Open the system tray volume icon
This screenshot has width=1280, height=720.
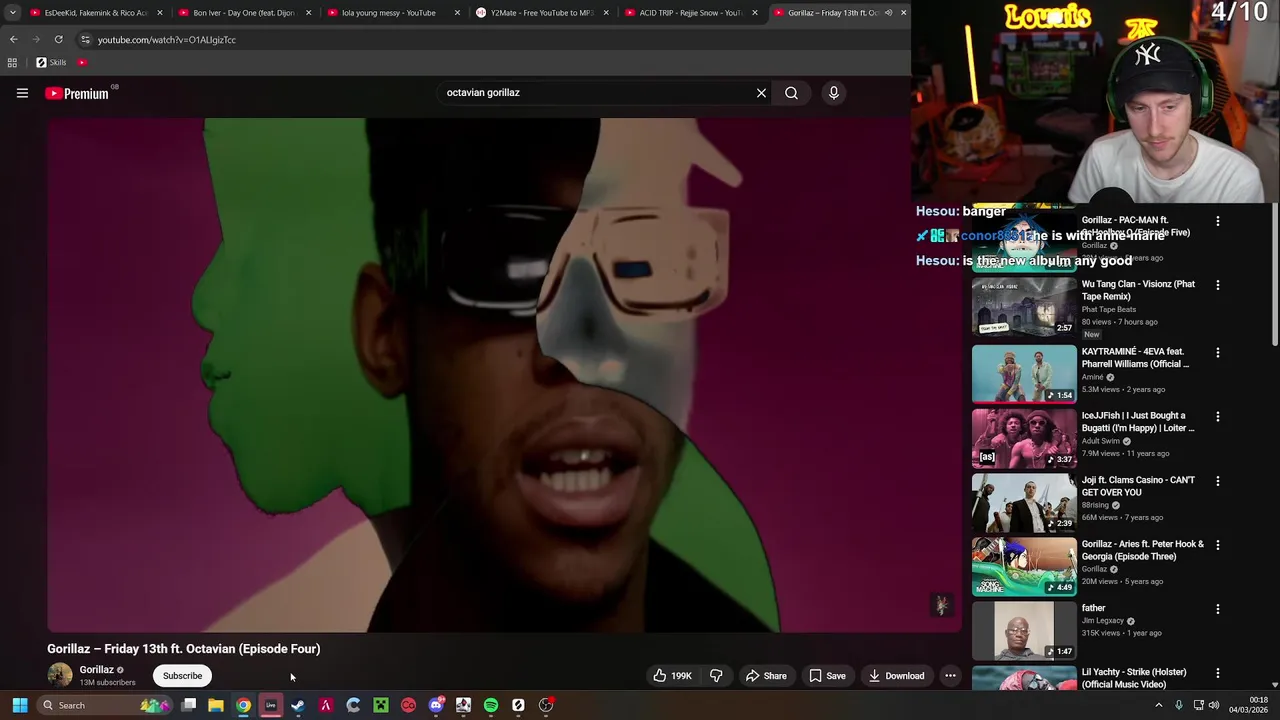[1214, 705]
